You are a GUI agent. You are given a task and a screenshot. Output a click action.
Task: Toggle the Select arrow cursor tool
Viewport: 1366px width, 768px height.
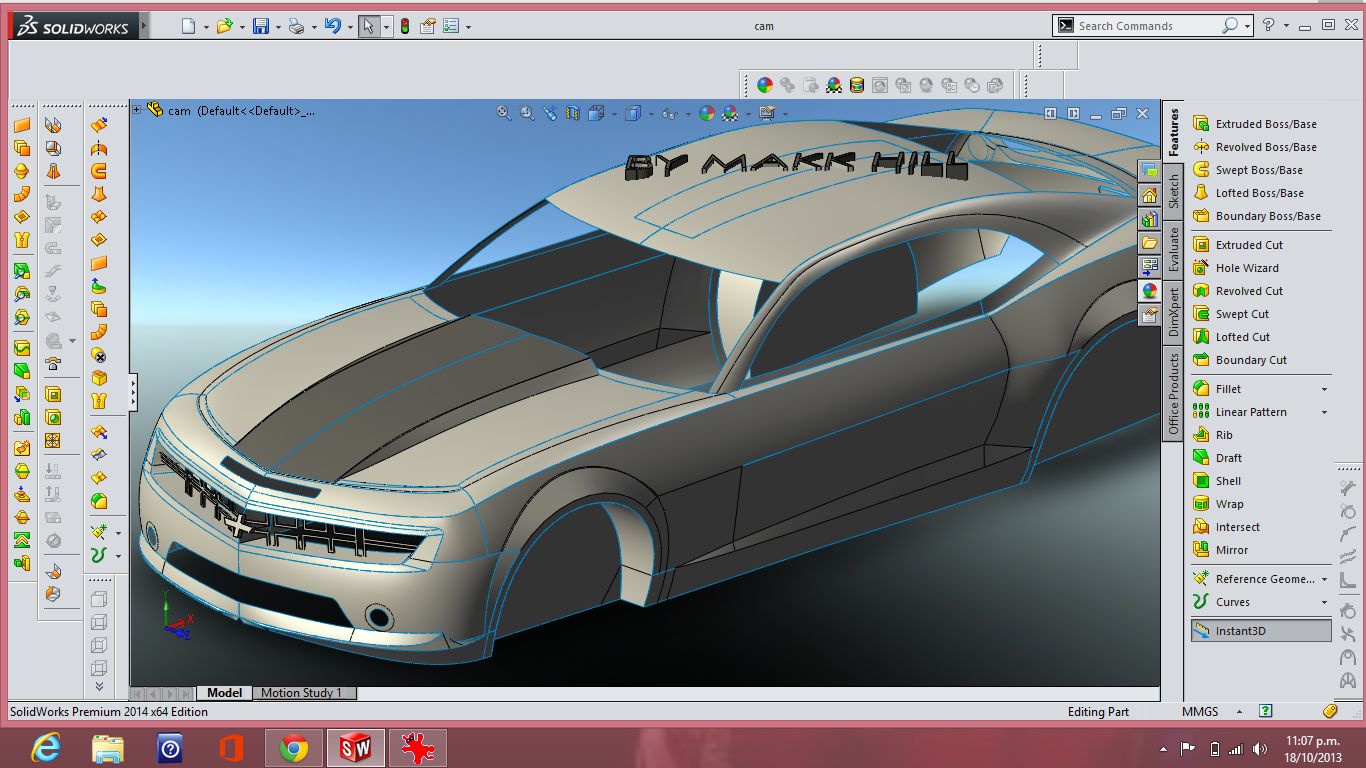[369, 27]
